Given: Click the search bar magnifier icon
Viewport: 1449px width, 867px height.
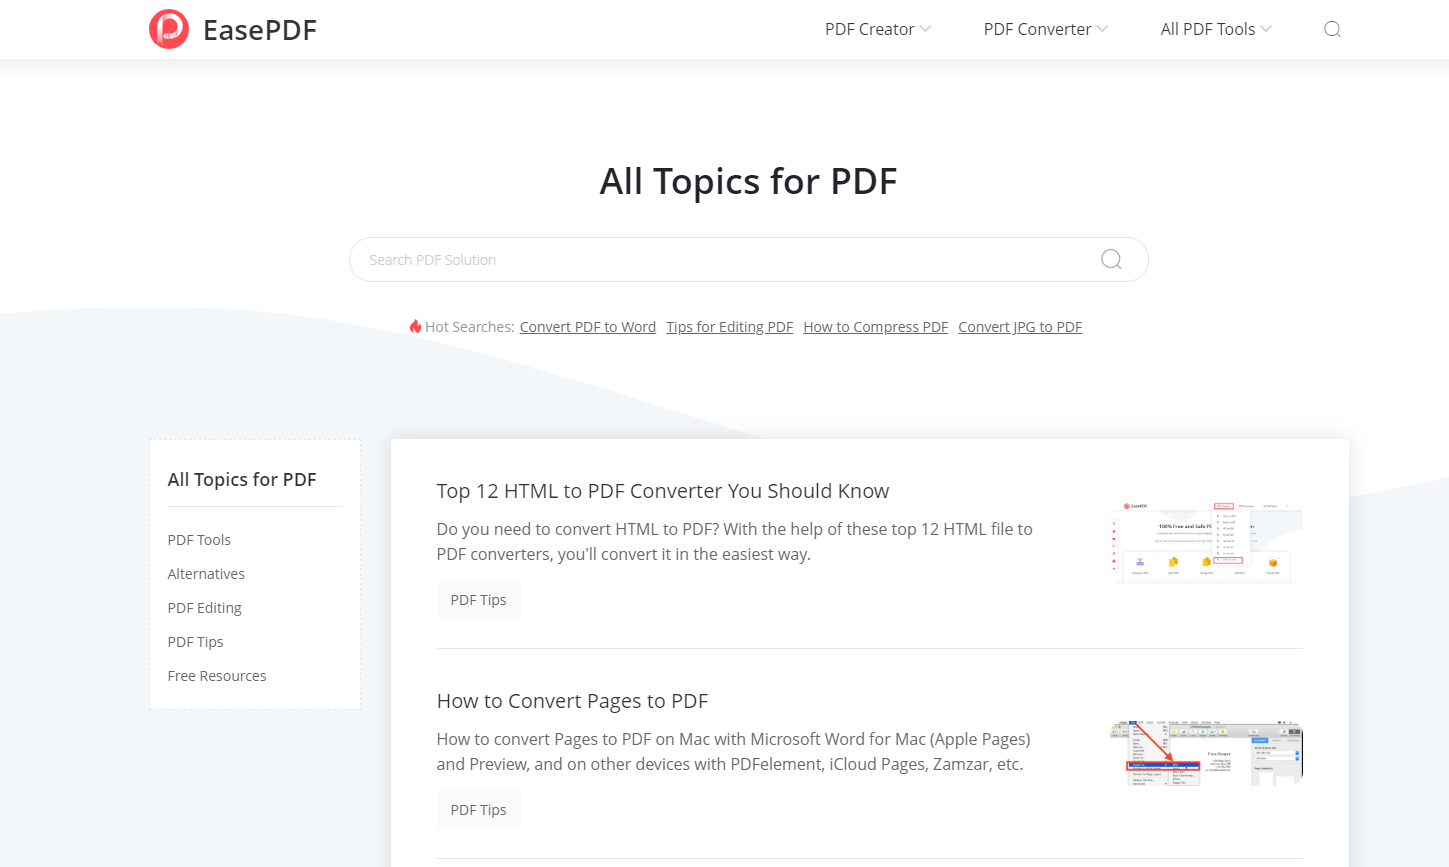Looking at the screenshot, I should pyautogui.click(x=1111, y=259).
